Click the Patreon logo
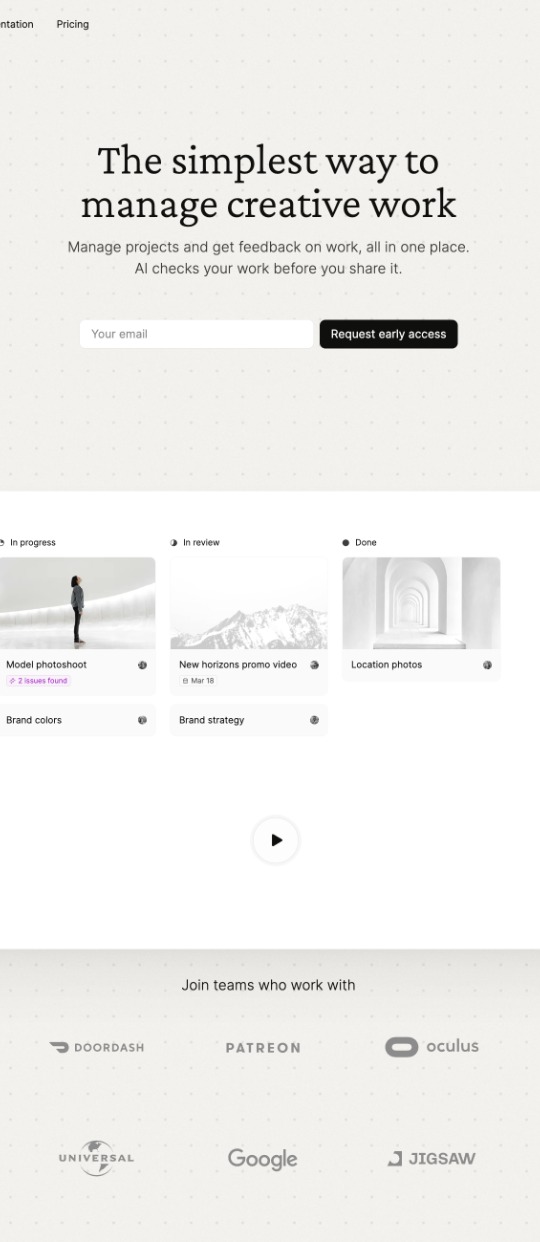 coord(263,1048)
